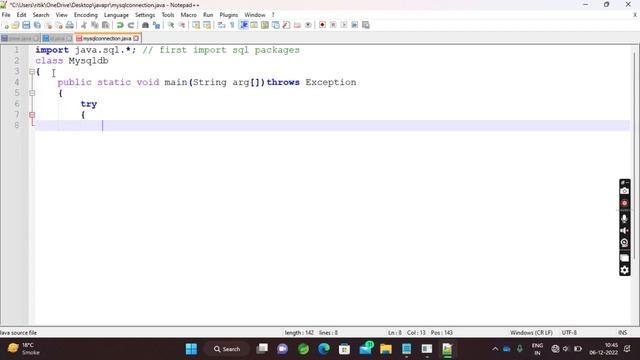Click the Playback macro toolbar icon

point(344,25)
